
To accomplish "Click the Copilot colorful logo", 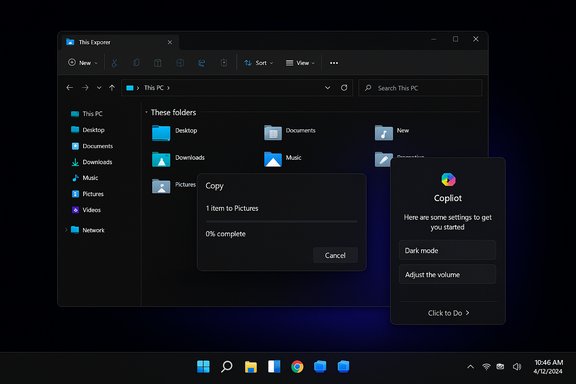I will 448,180.
